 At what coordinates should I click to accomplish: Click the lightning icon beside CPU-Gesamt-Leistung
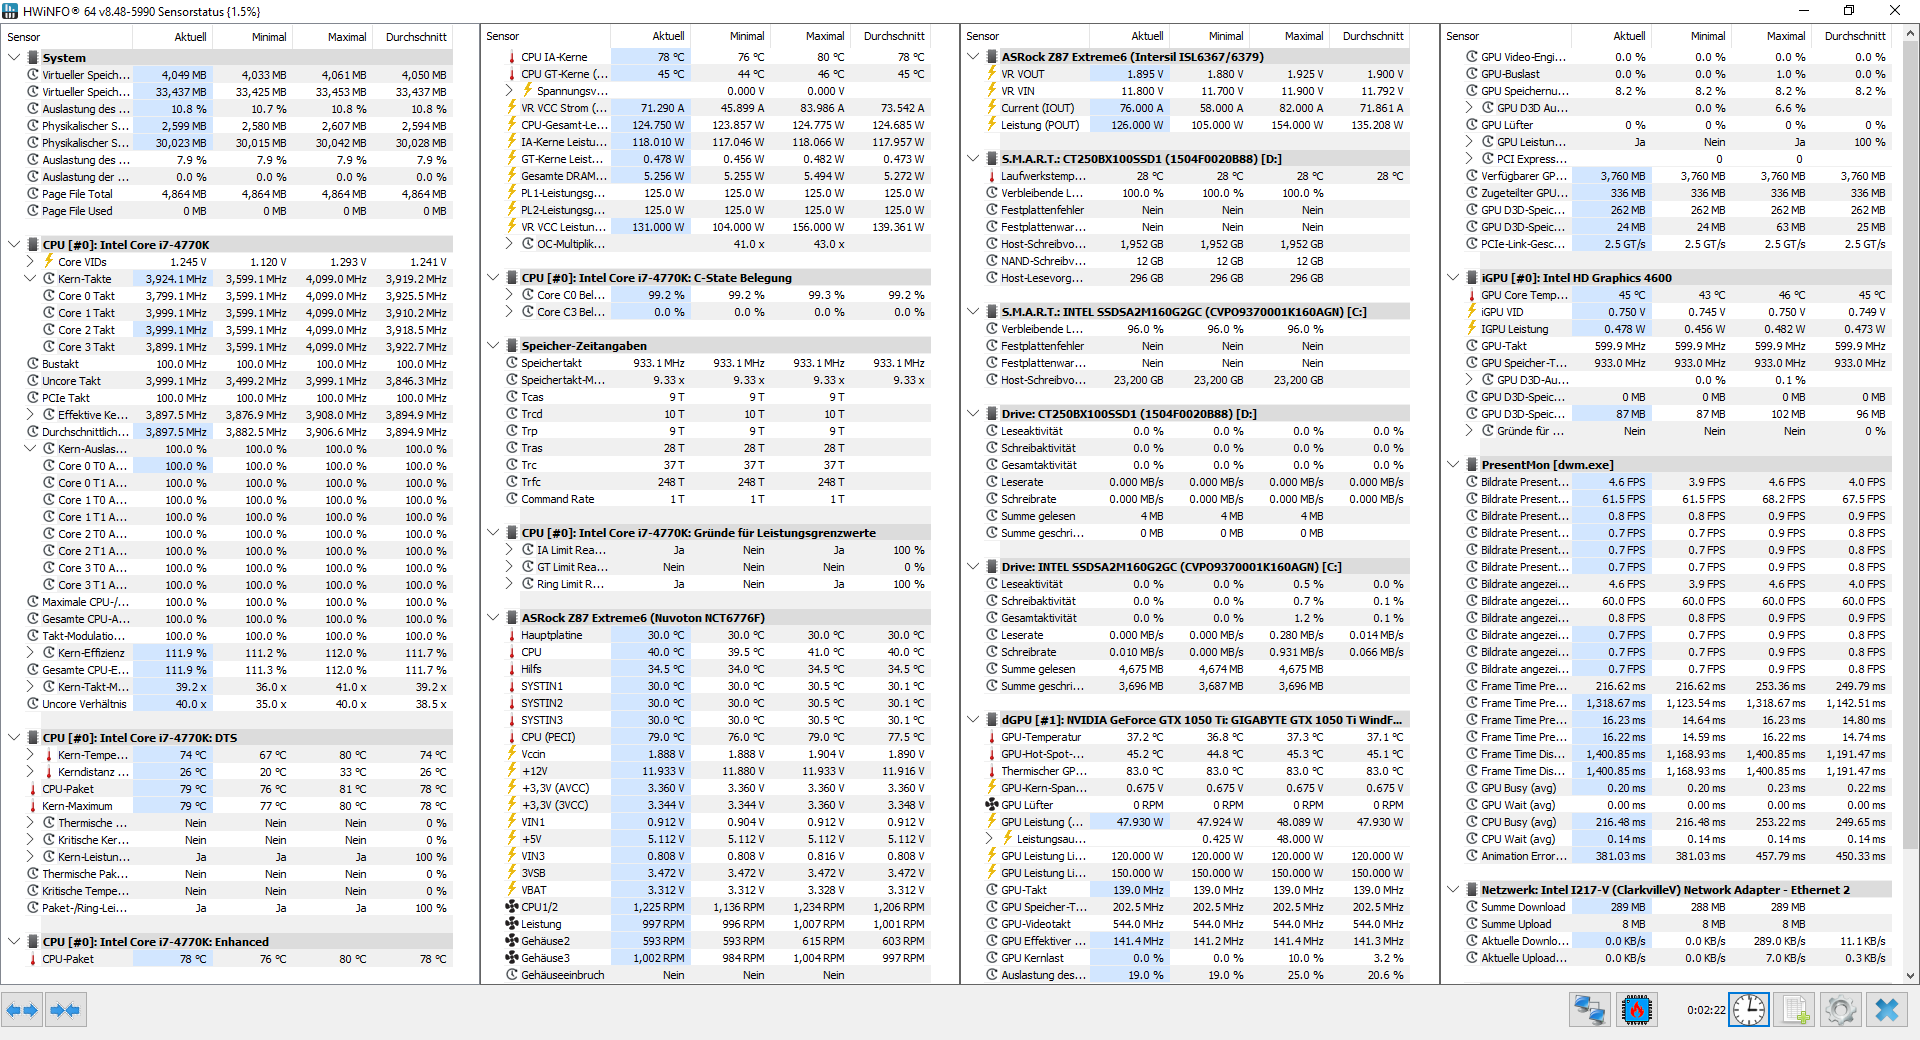[512, 125]
